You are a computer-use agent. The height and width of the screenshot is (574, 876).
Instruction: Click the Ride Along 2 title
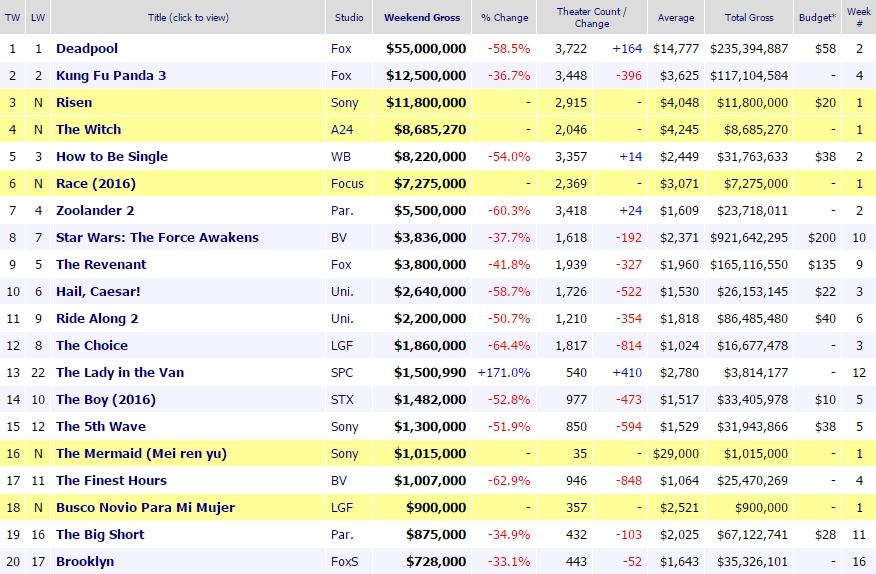point(97,319)
